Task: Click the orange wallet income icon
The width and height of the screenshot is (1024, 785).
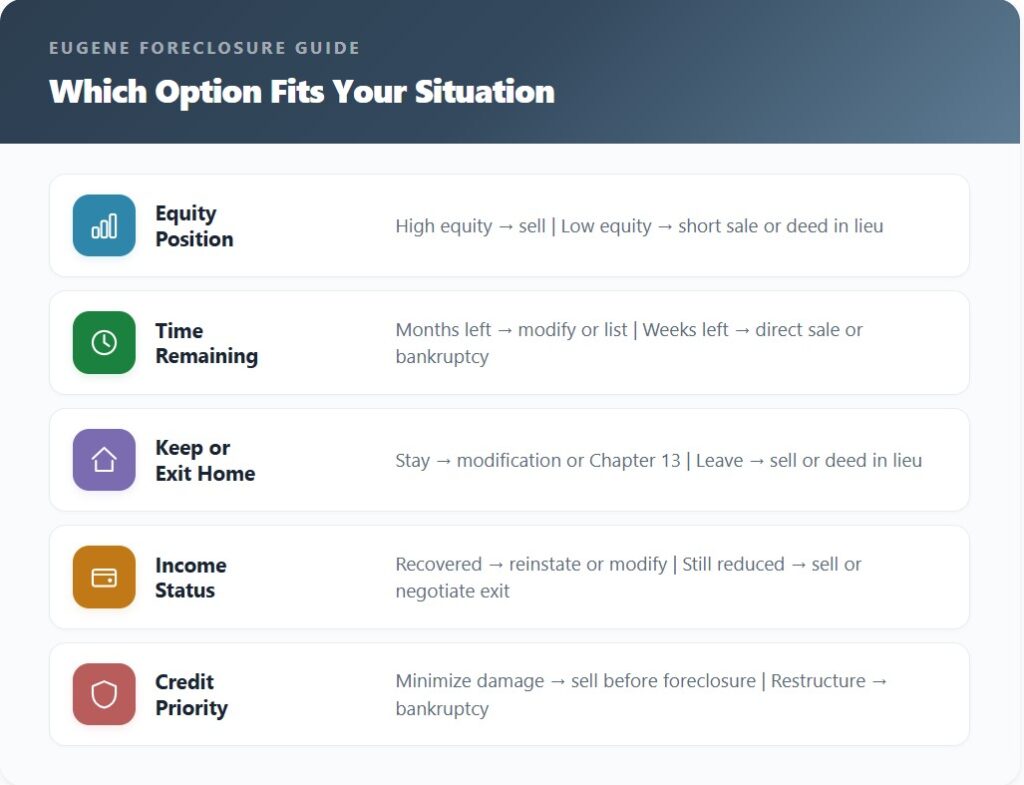Action: tap(104, 577)
